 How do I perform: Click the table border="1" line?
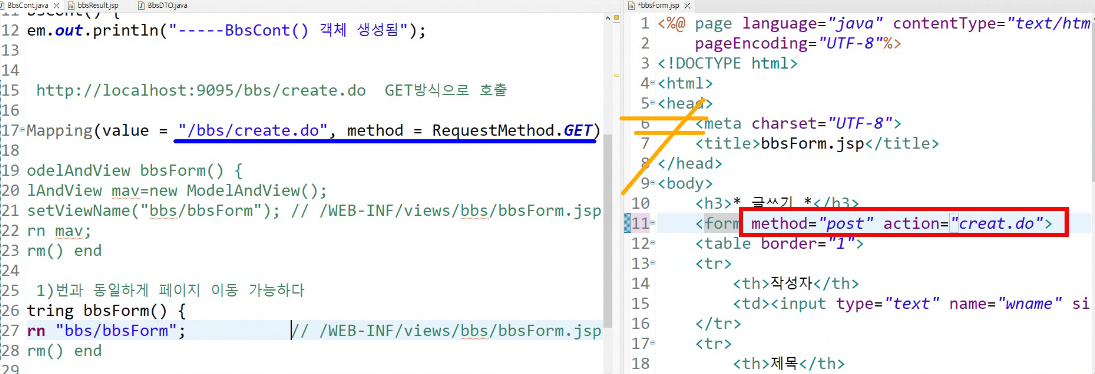click(779, 244)
